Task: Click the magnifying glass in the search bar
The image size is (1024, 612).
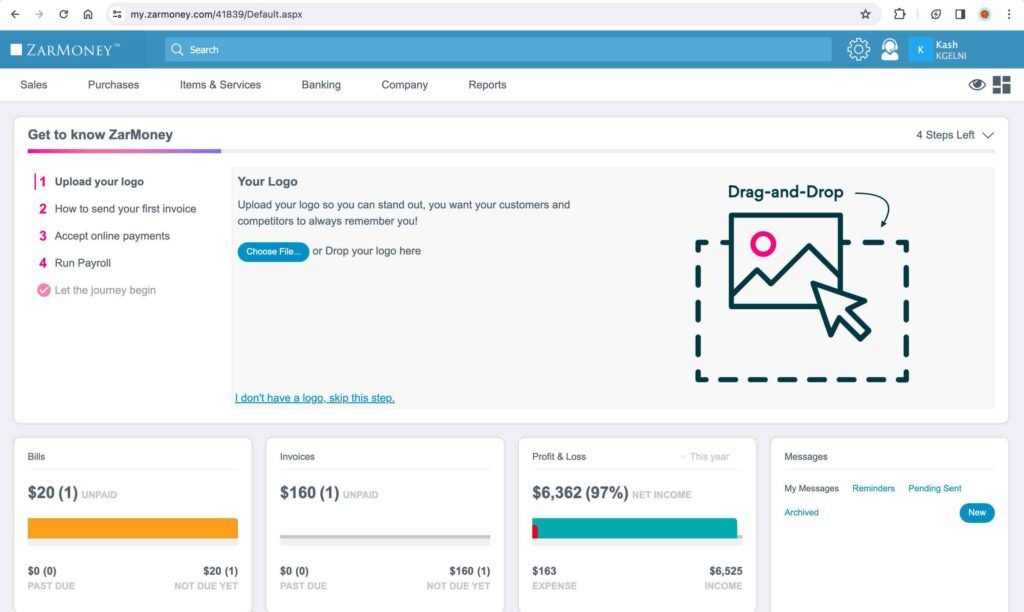Action: (x=177, y=49)
